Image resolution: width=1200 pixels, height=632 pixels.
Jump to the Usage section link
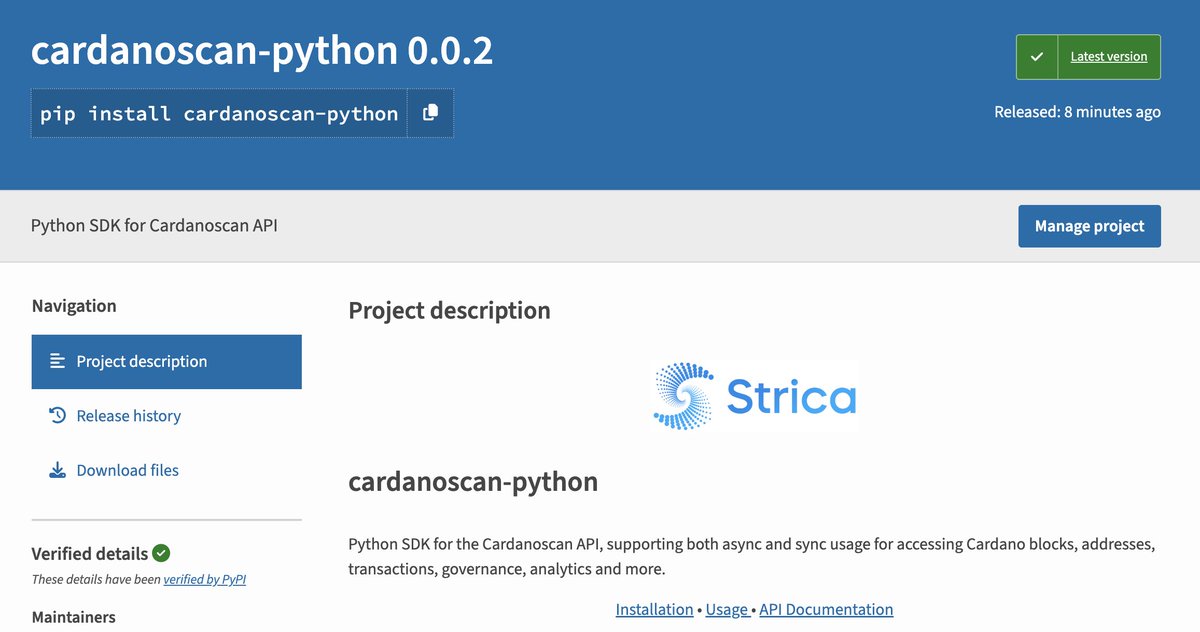click(x=726, y=609)
